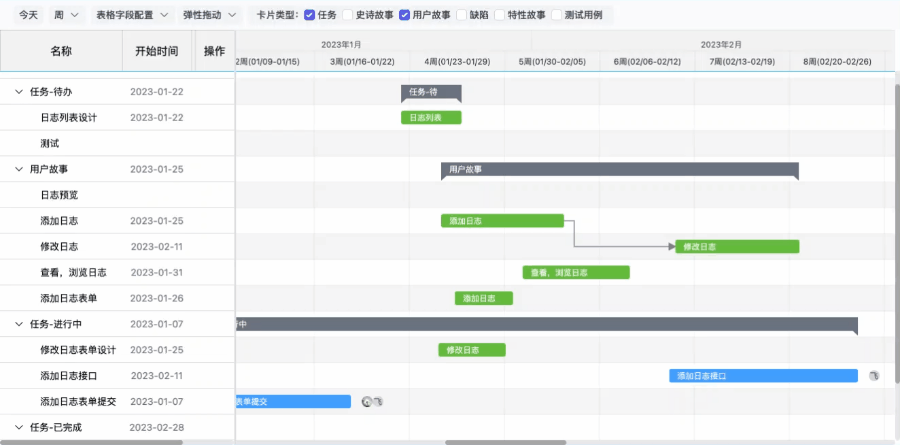Enable the 史诗故事 card type checkbox
This screenshot has width=900, height=445.
(348, 15)
